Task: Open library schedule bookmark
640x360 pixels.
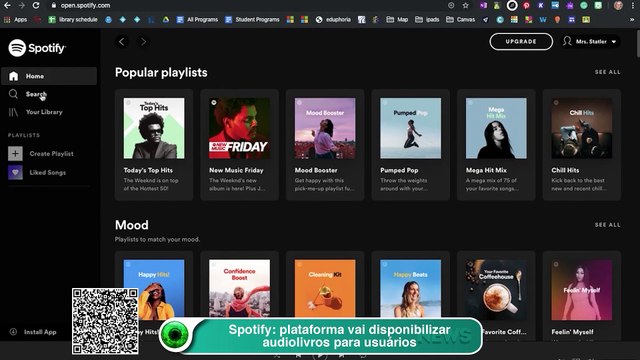Action: [x=73, y=19]
